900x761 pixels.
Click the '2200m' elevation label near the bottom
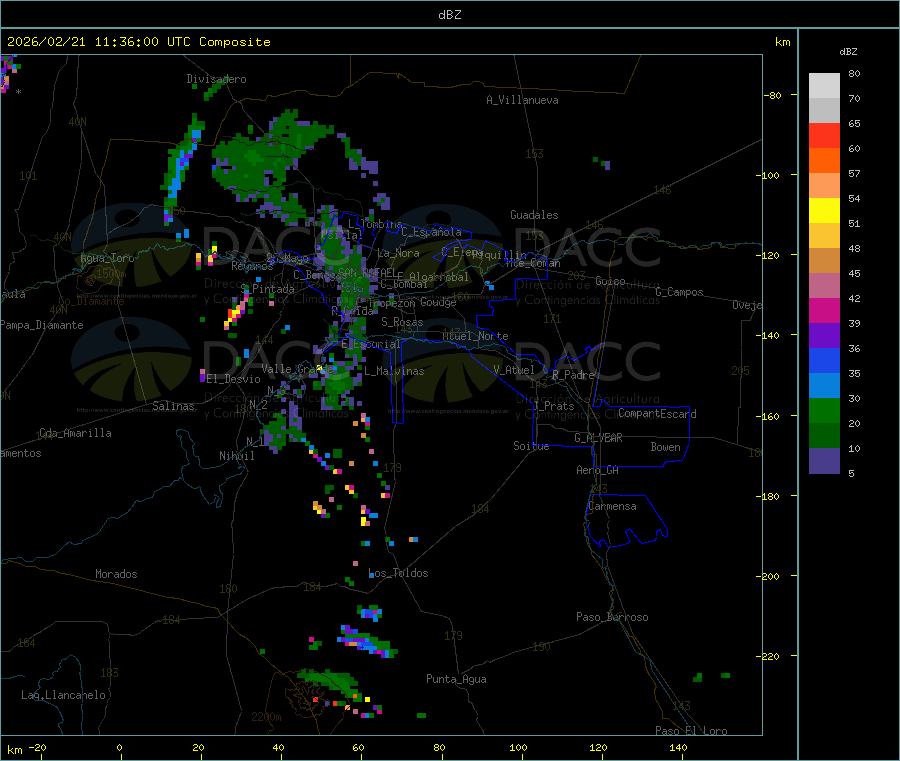(266, 717)
